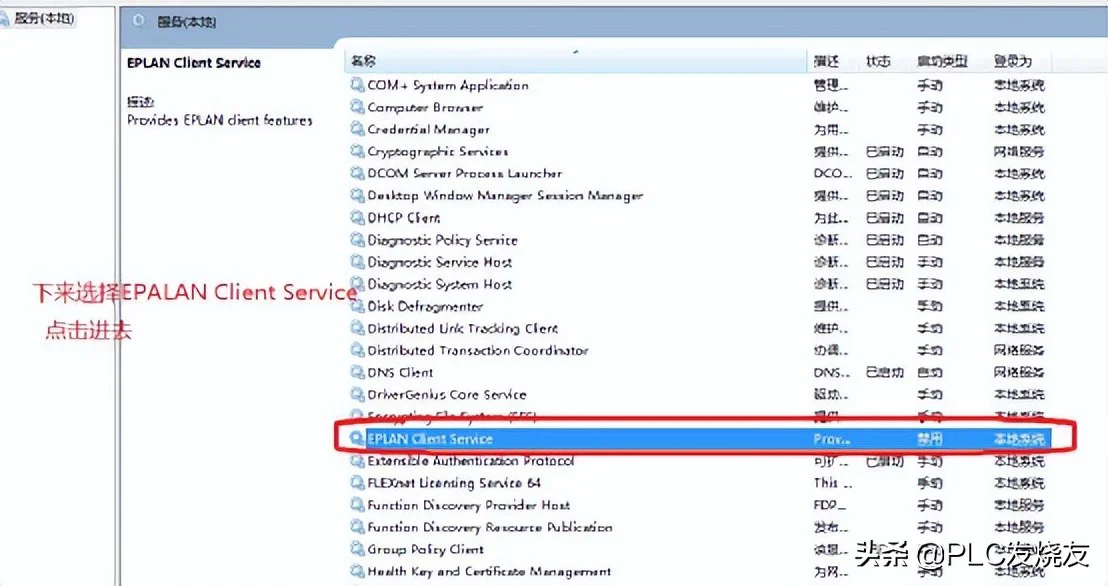
Task: Select the Computer Browser service row
Action: (425, 107)
